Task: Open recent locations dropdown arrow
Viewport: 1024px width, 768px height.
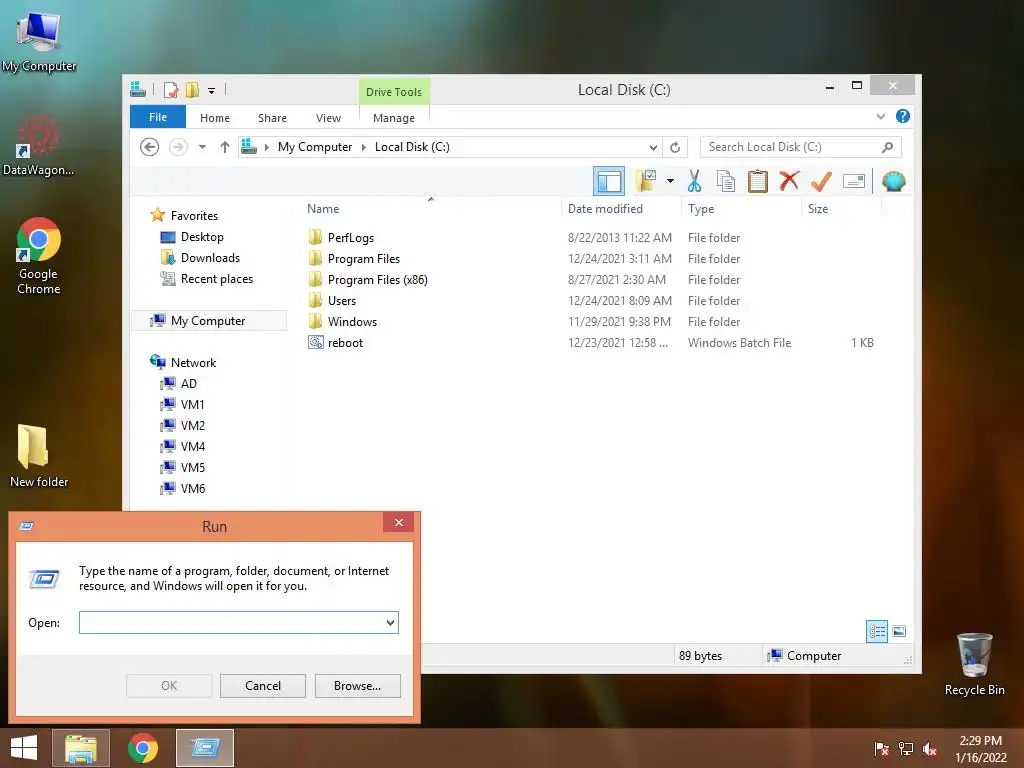Action: click(x=202, y=147)
